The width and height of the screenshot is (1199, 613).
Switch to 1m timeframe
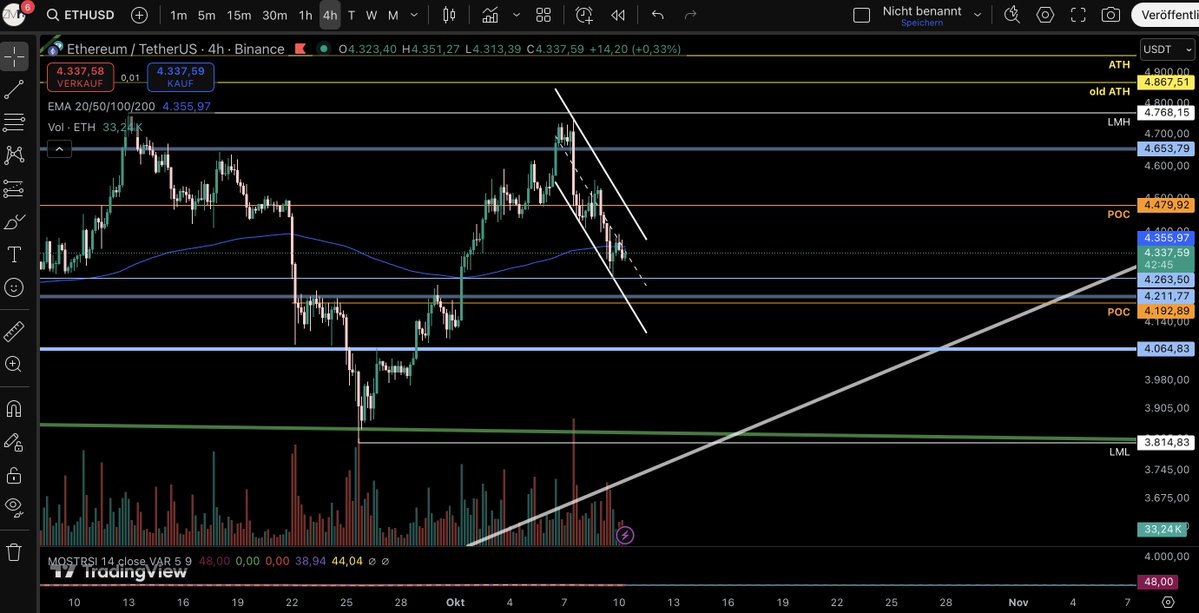(178, 15)
